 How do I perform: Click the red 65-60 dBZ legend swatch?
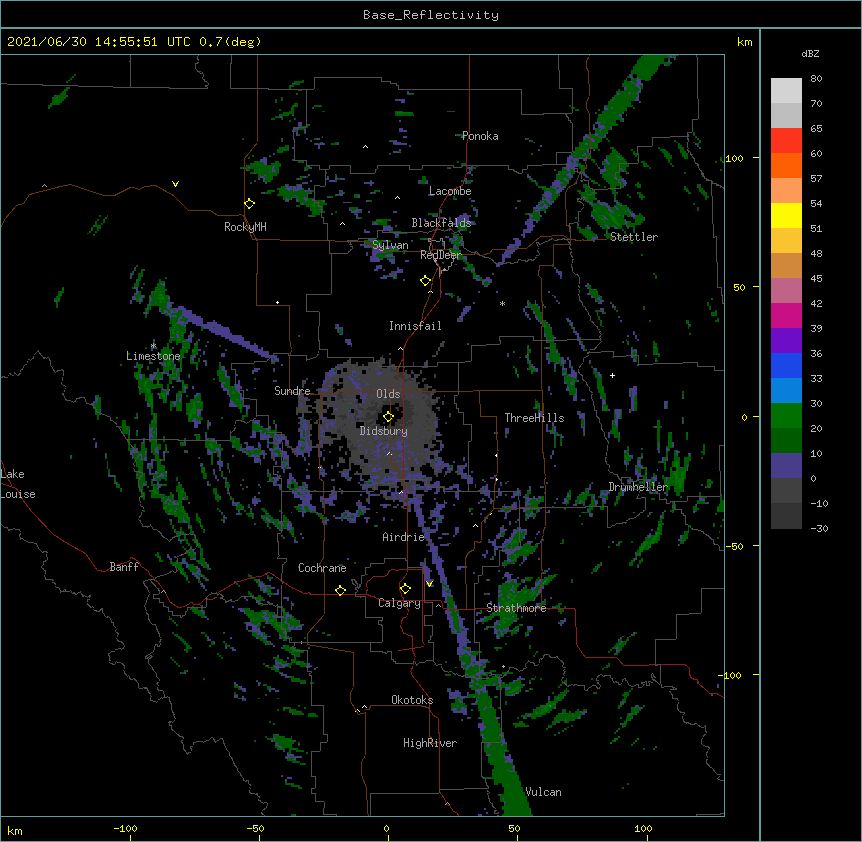[786, 140]
